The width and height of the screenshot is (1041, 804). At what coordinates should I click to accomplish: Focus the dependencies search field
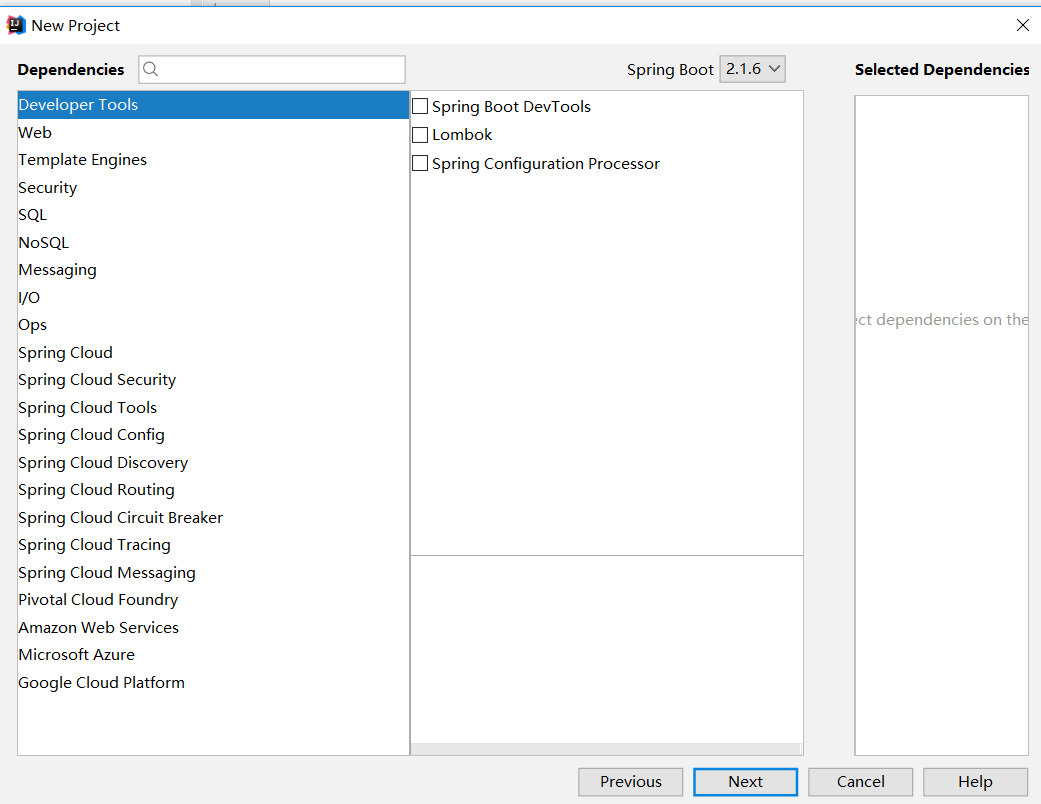coord(280,69)
